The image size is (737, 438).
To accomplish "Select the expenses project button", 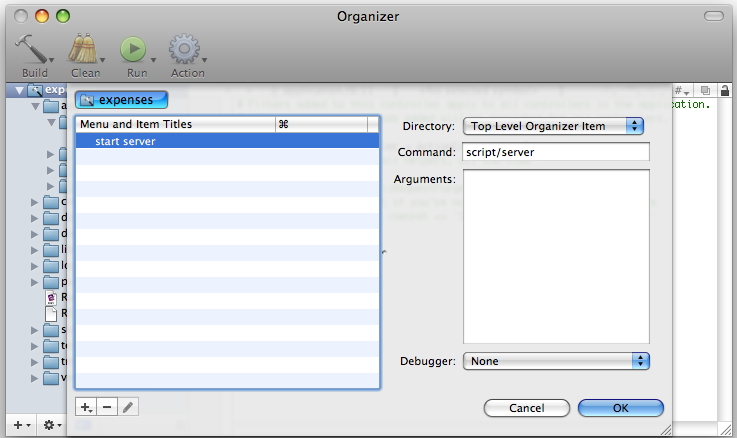I will click(121, 100).
